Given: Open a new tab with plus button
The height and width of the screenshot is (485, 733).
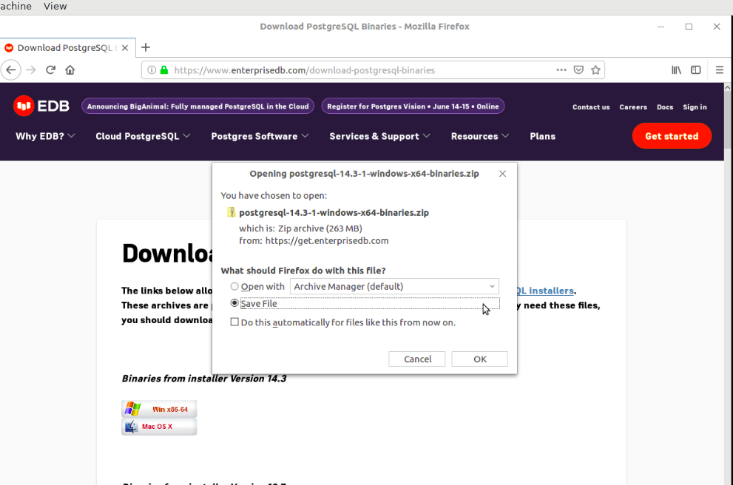Looking at the screenshot, I should [x=146, y=47].
